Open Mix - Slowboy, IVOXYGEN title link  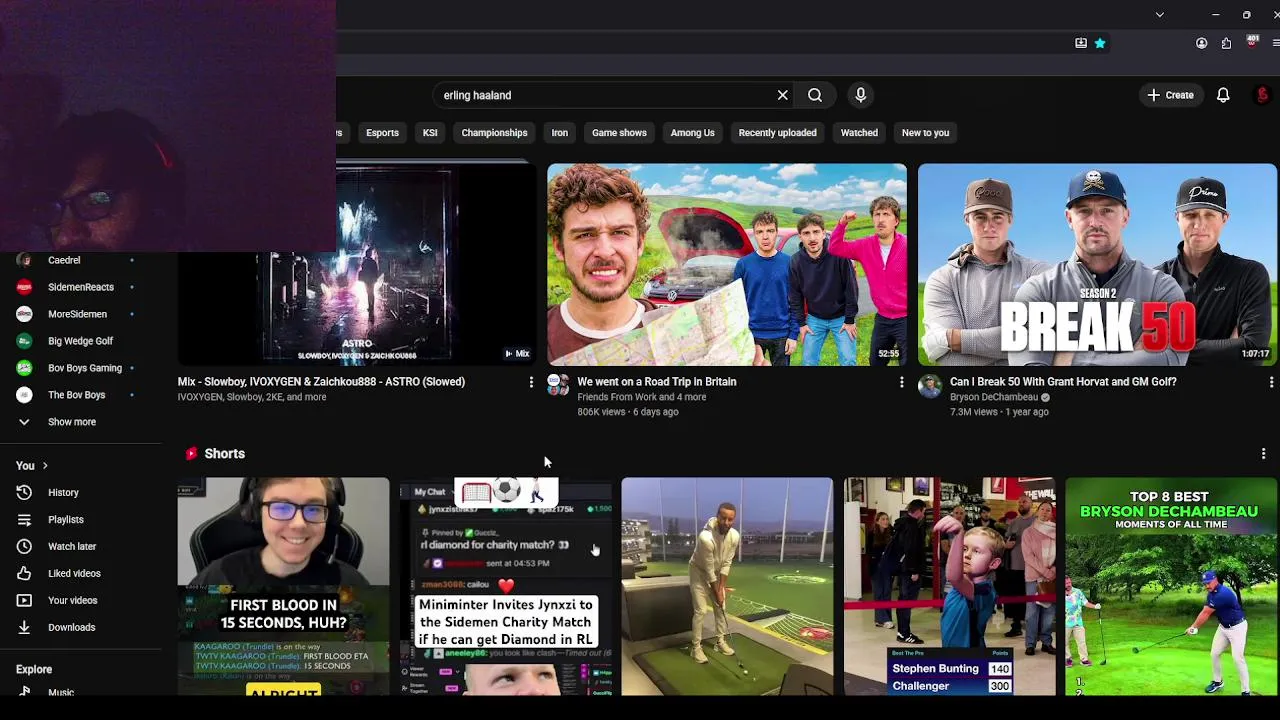[321, 381]
